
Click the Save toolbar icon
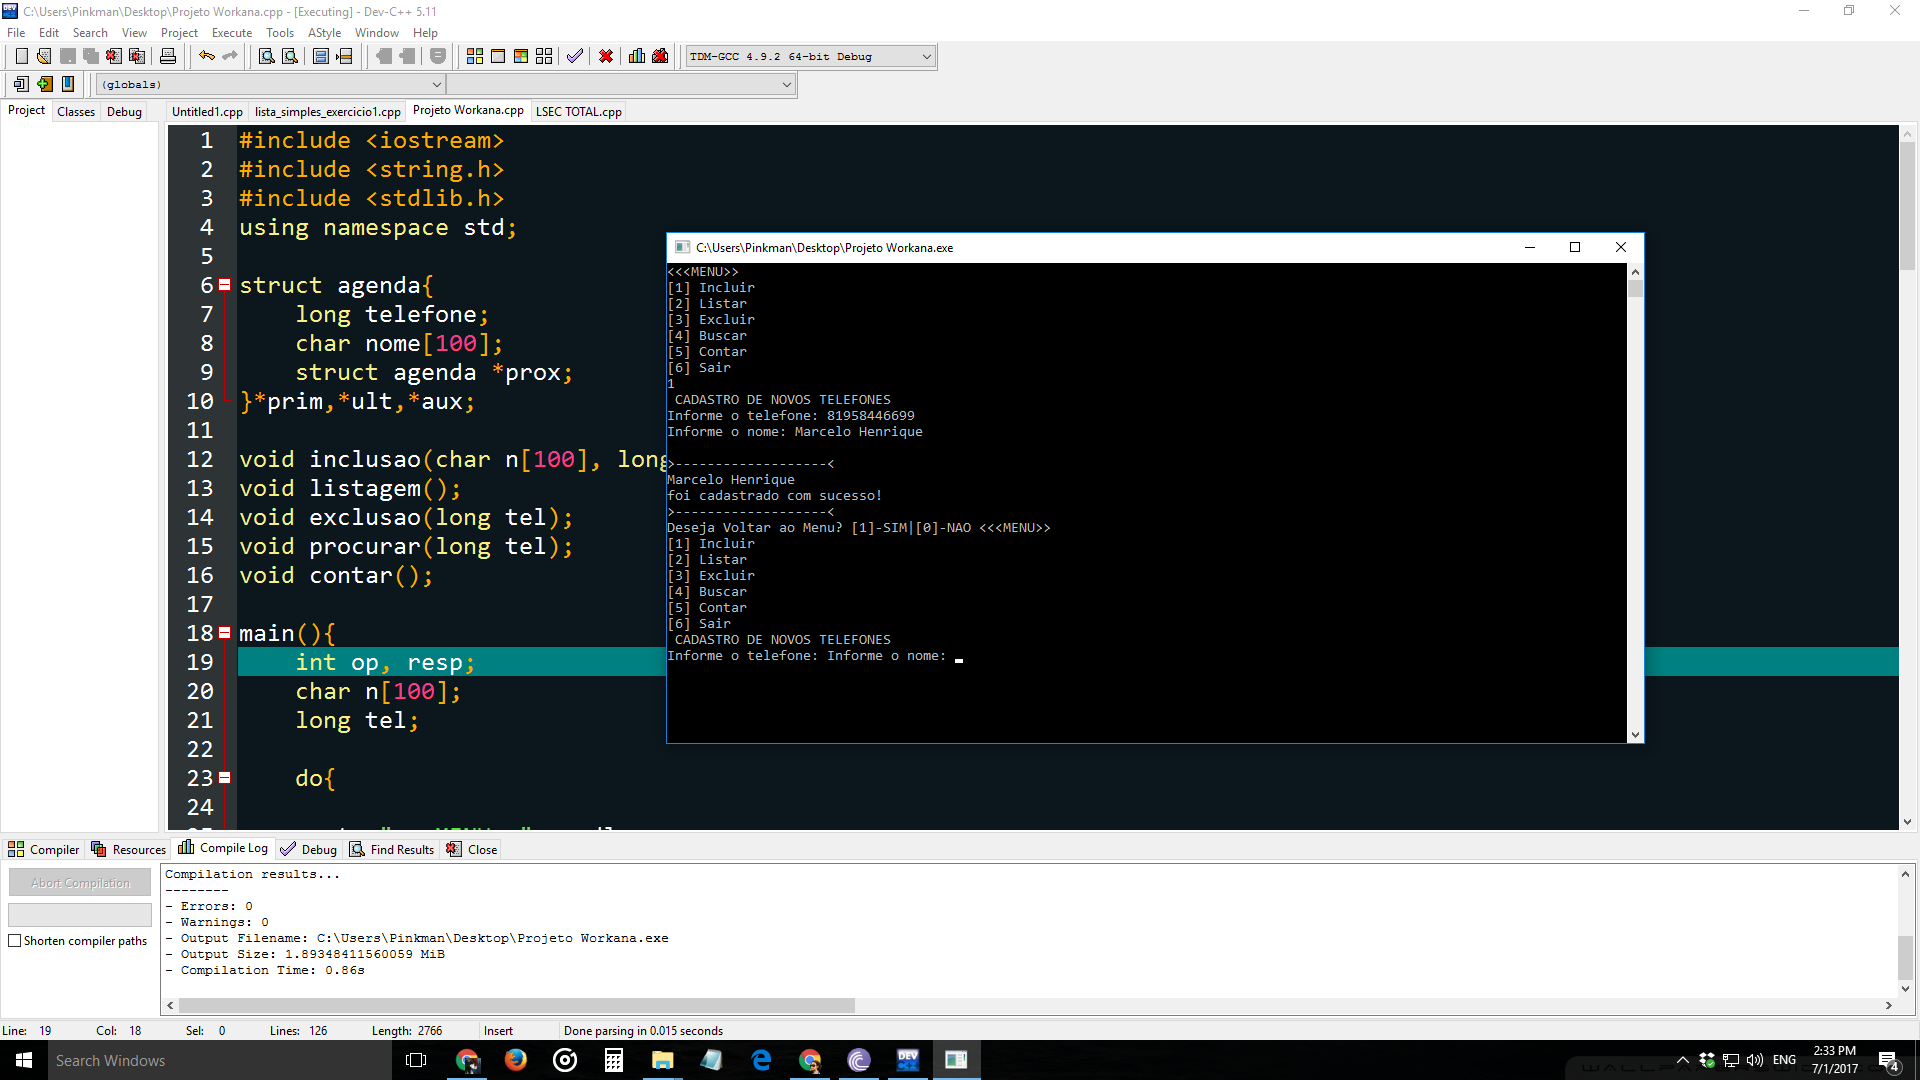point(68,56)
